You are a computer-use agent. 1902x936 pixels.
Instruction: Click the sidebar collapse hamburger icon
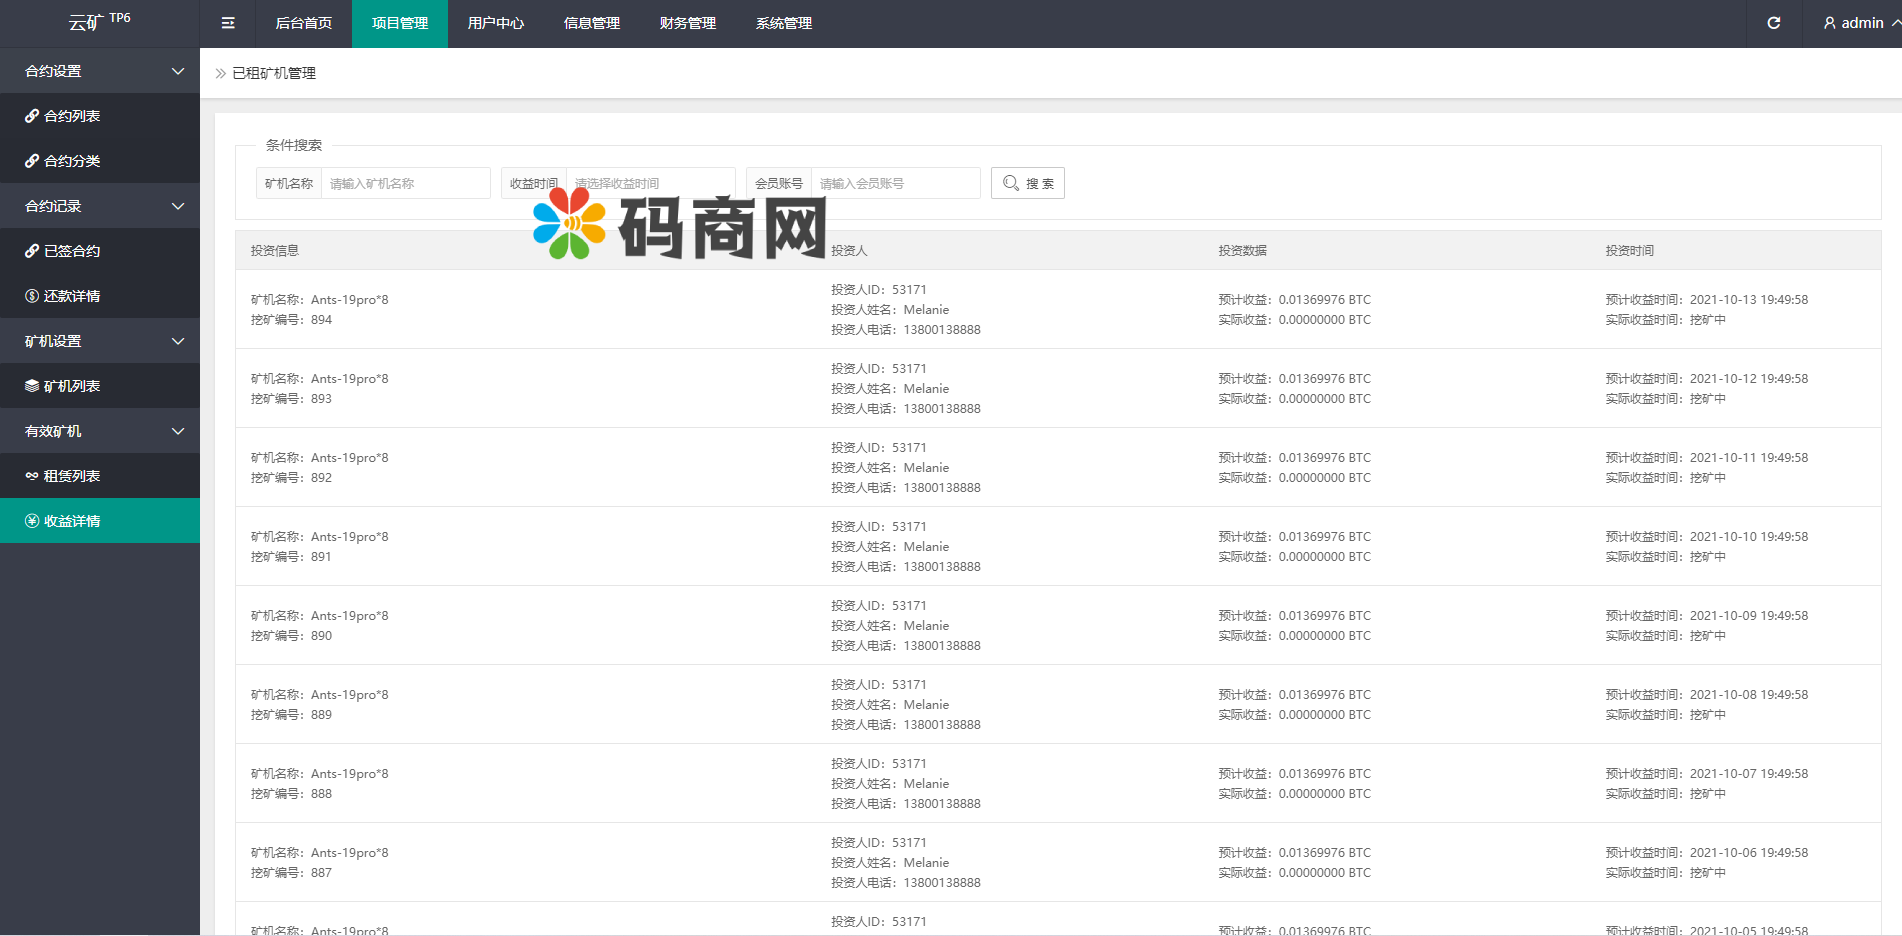coord(228,23)
